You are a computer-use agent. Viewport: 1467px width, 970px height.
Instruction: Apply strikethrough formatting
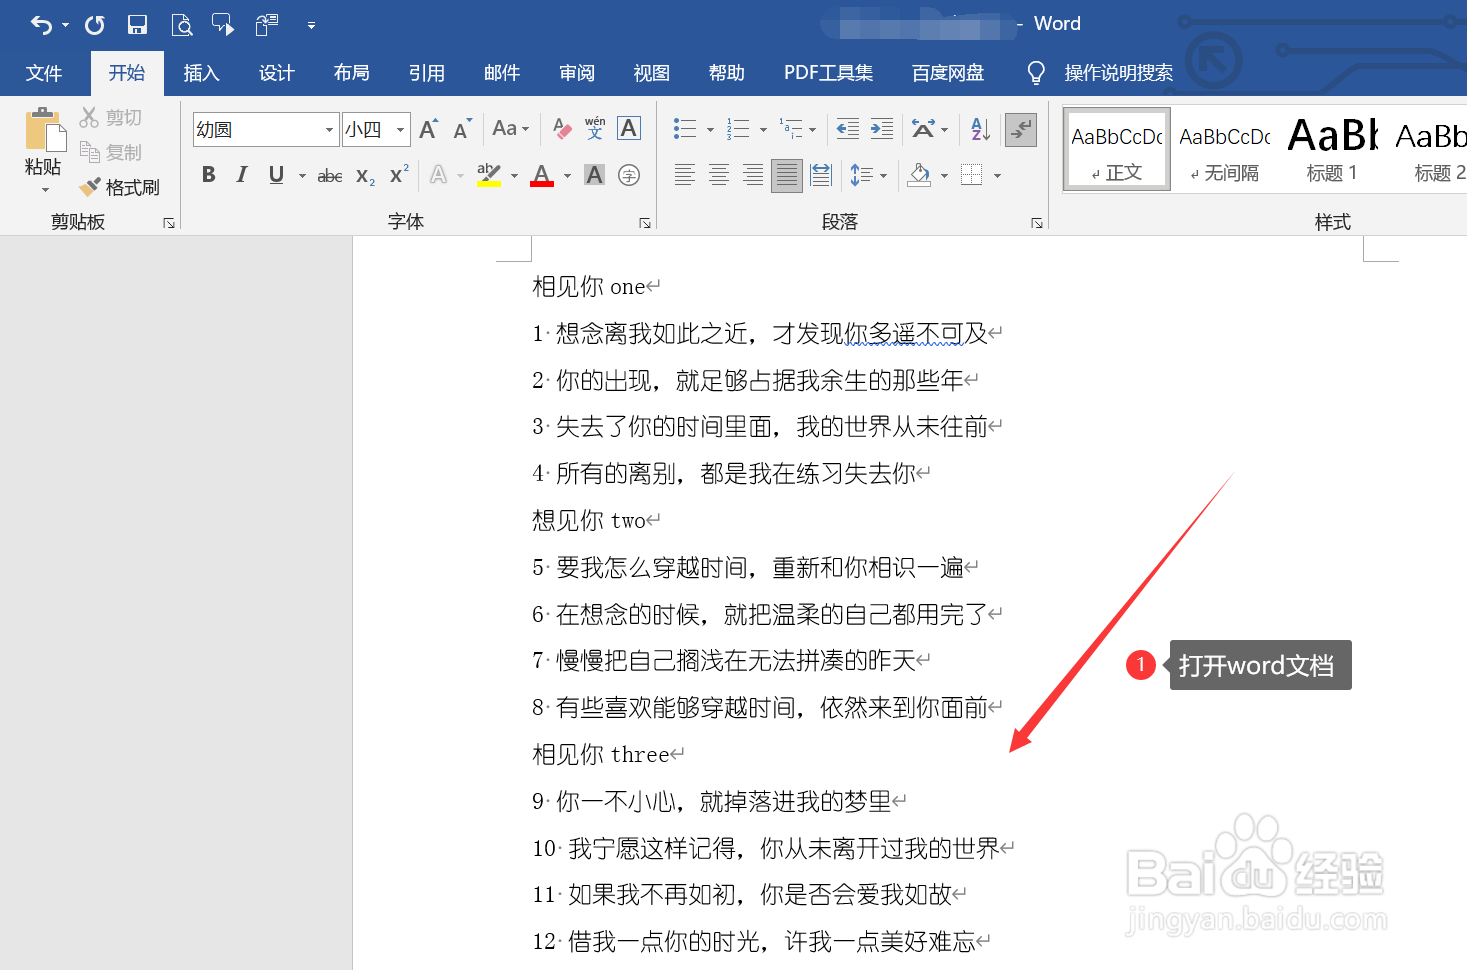pos(329,174)
